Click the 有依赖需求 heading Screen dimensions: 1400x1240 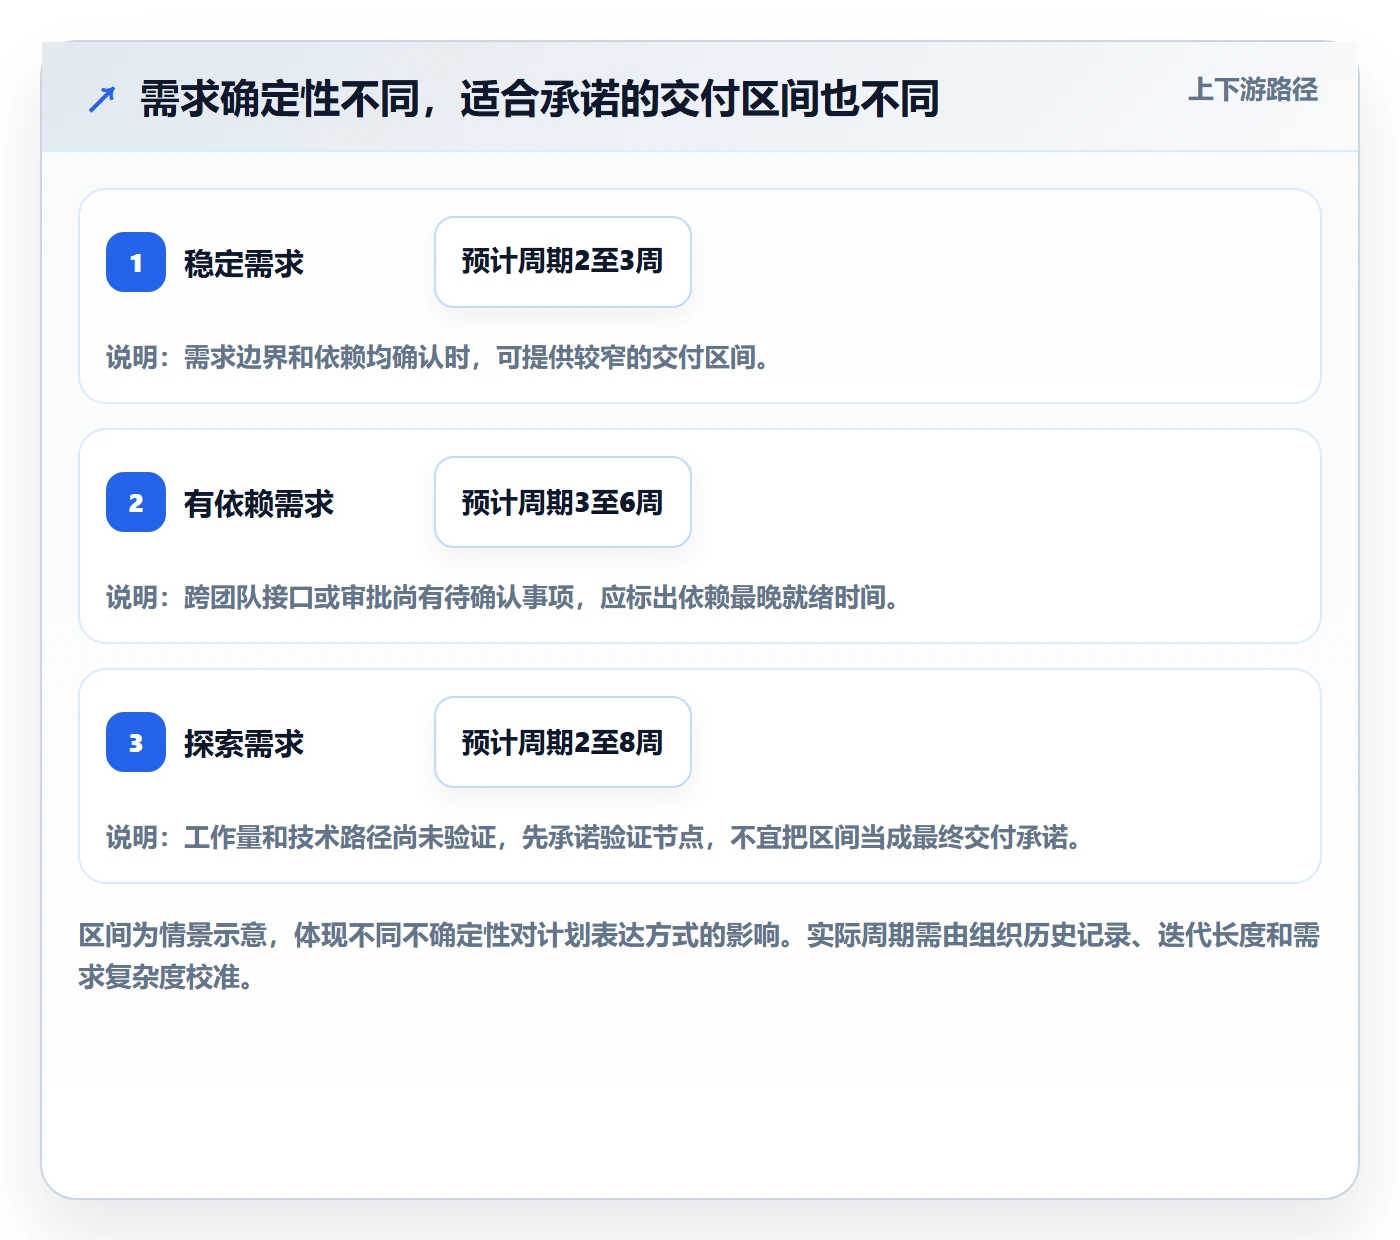[259, 503]
